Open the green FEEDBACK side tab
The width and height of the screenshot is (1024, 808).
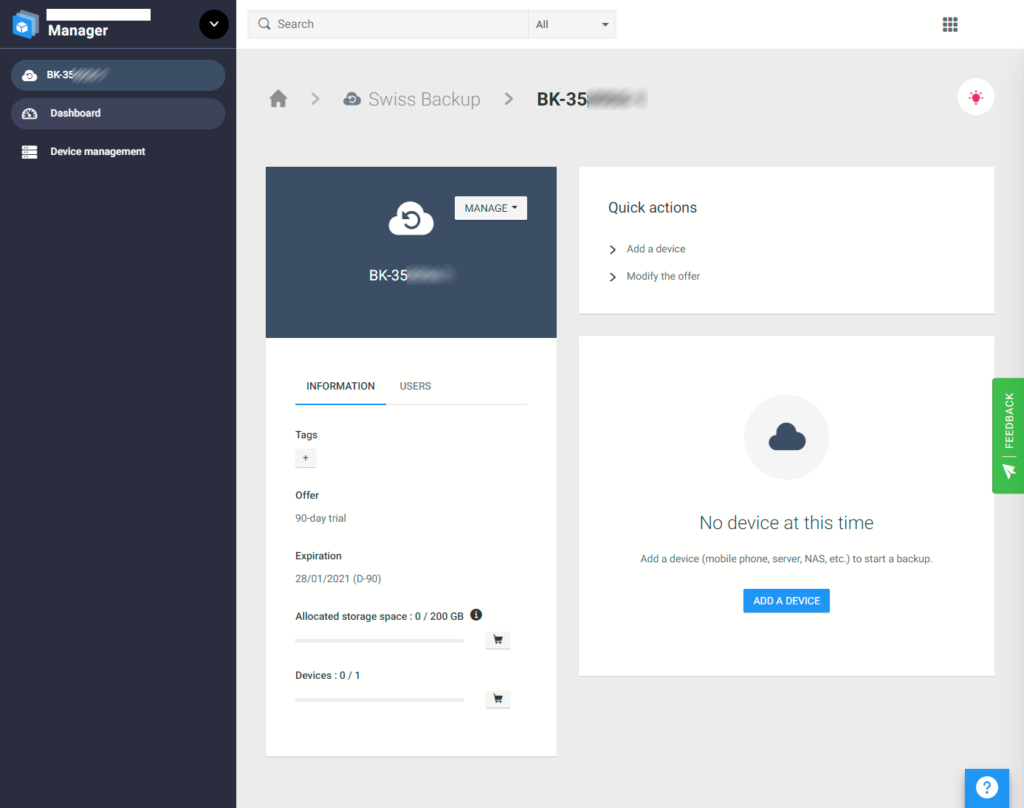click(x=1008, y=436)
